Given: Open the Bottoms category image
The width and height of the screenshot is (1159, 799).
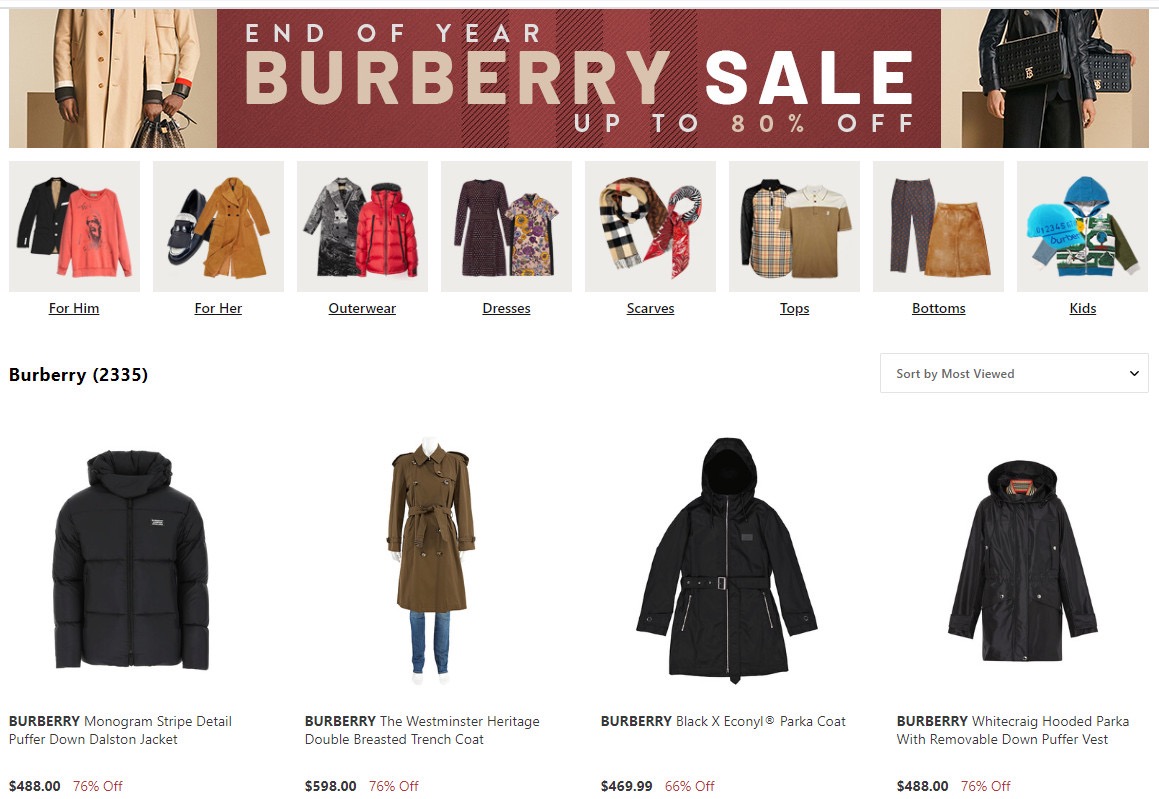Looking at the screenshot, I should pos(939,226).
